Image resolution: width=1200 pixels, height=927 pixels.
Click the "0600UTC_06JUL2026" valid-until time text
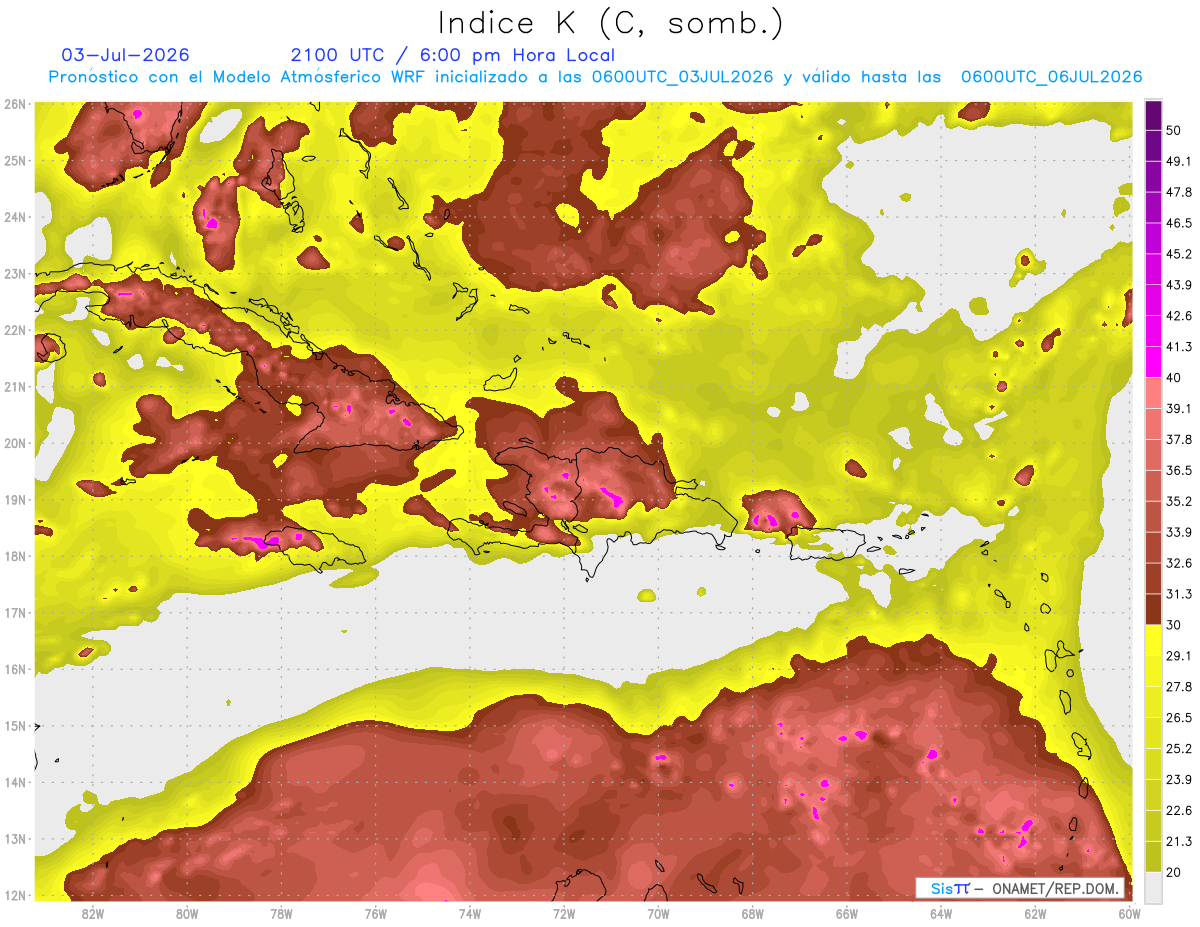point(1051,77)
